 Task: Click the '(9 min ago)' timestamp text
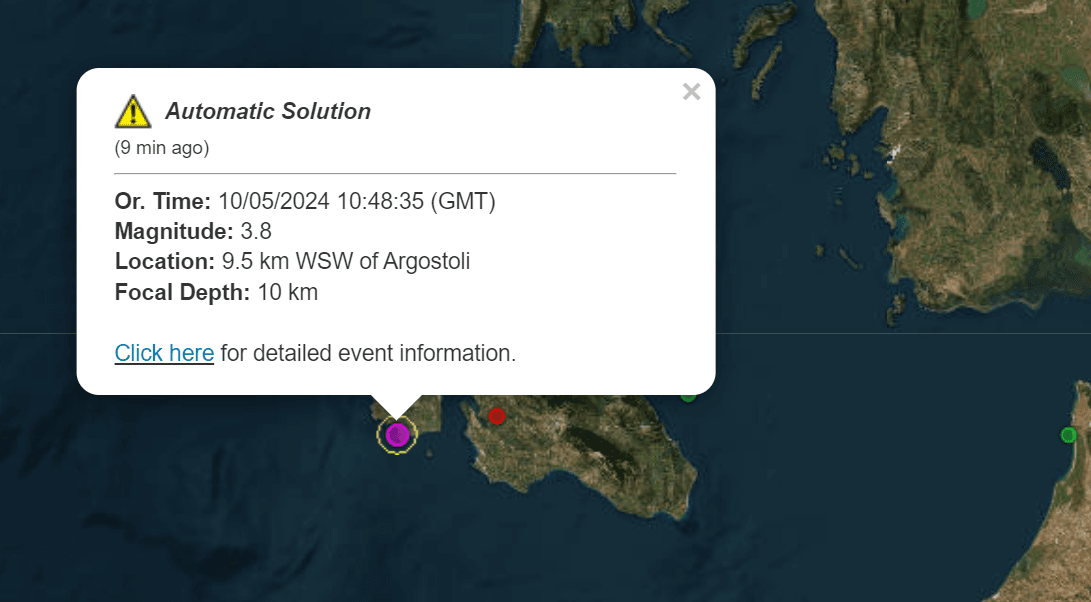pos(162,148)
